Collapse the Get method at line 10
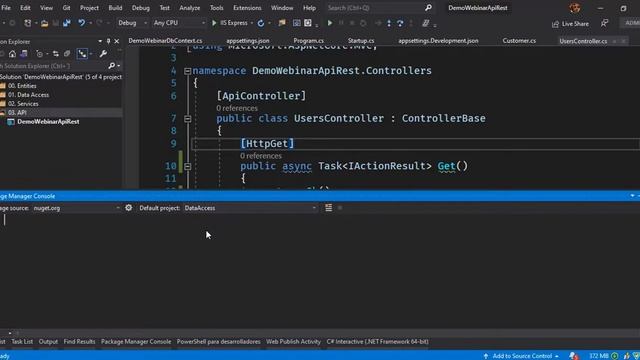 point(188,167)
